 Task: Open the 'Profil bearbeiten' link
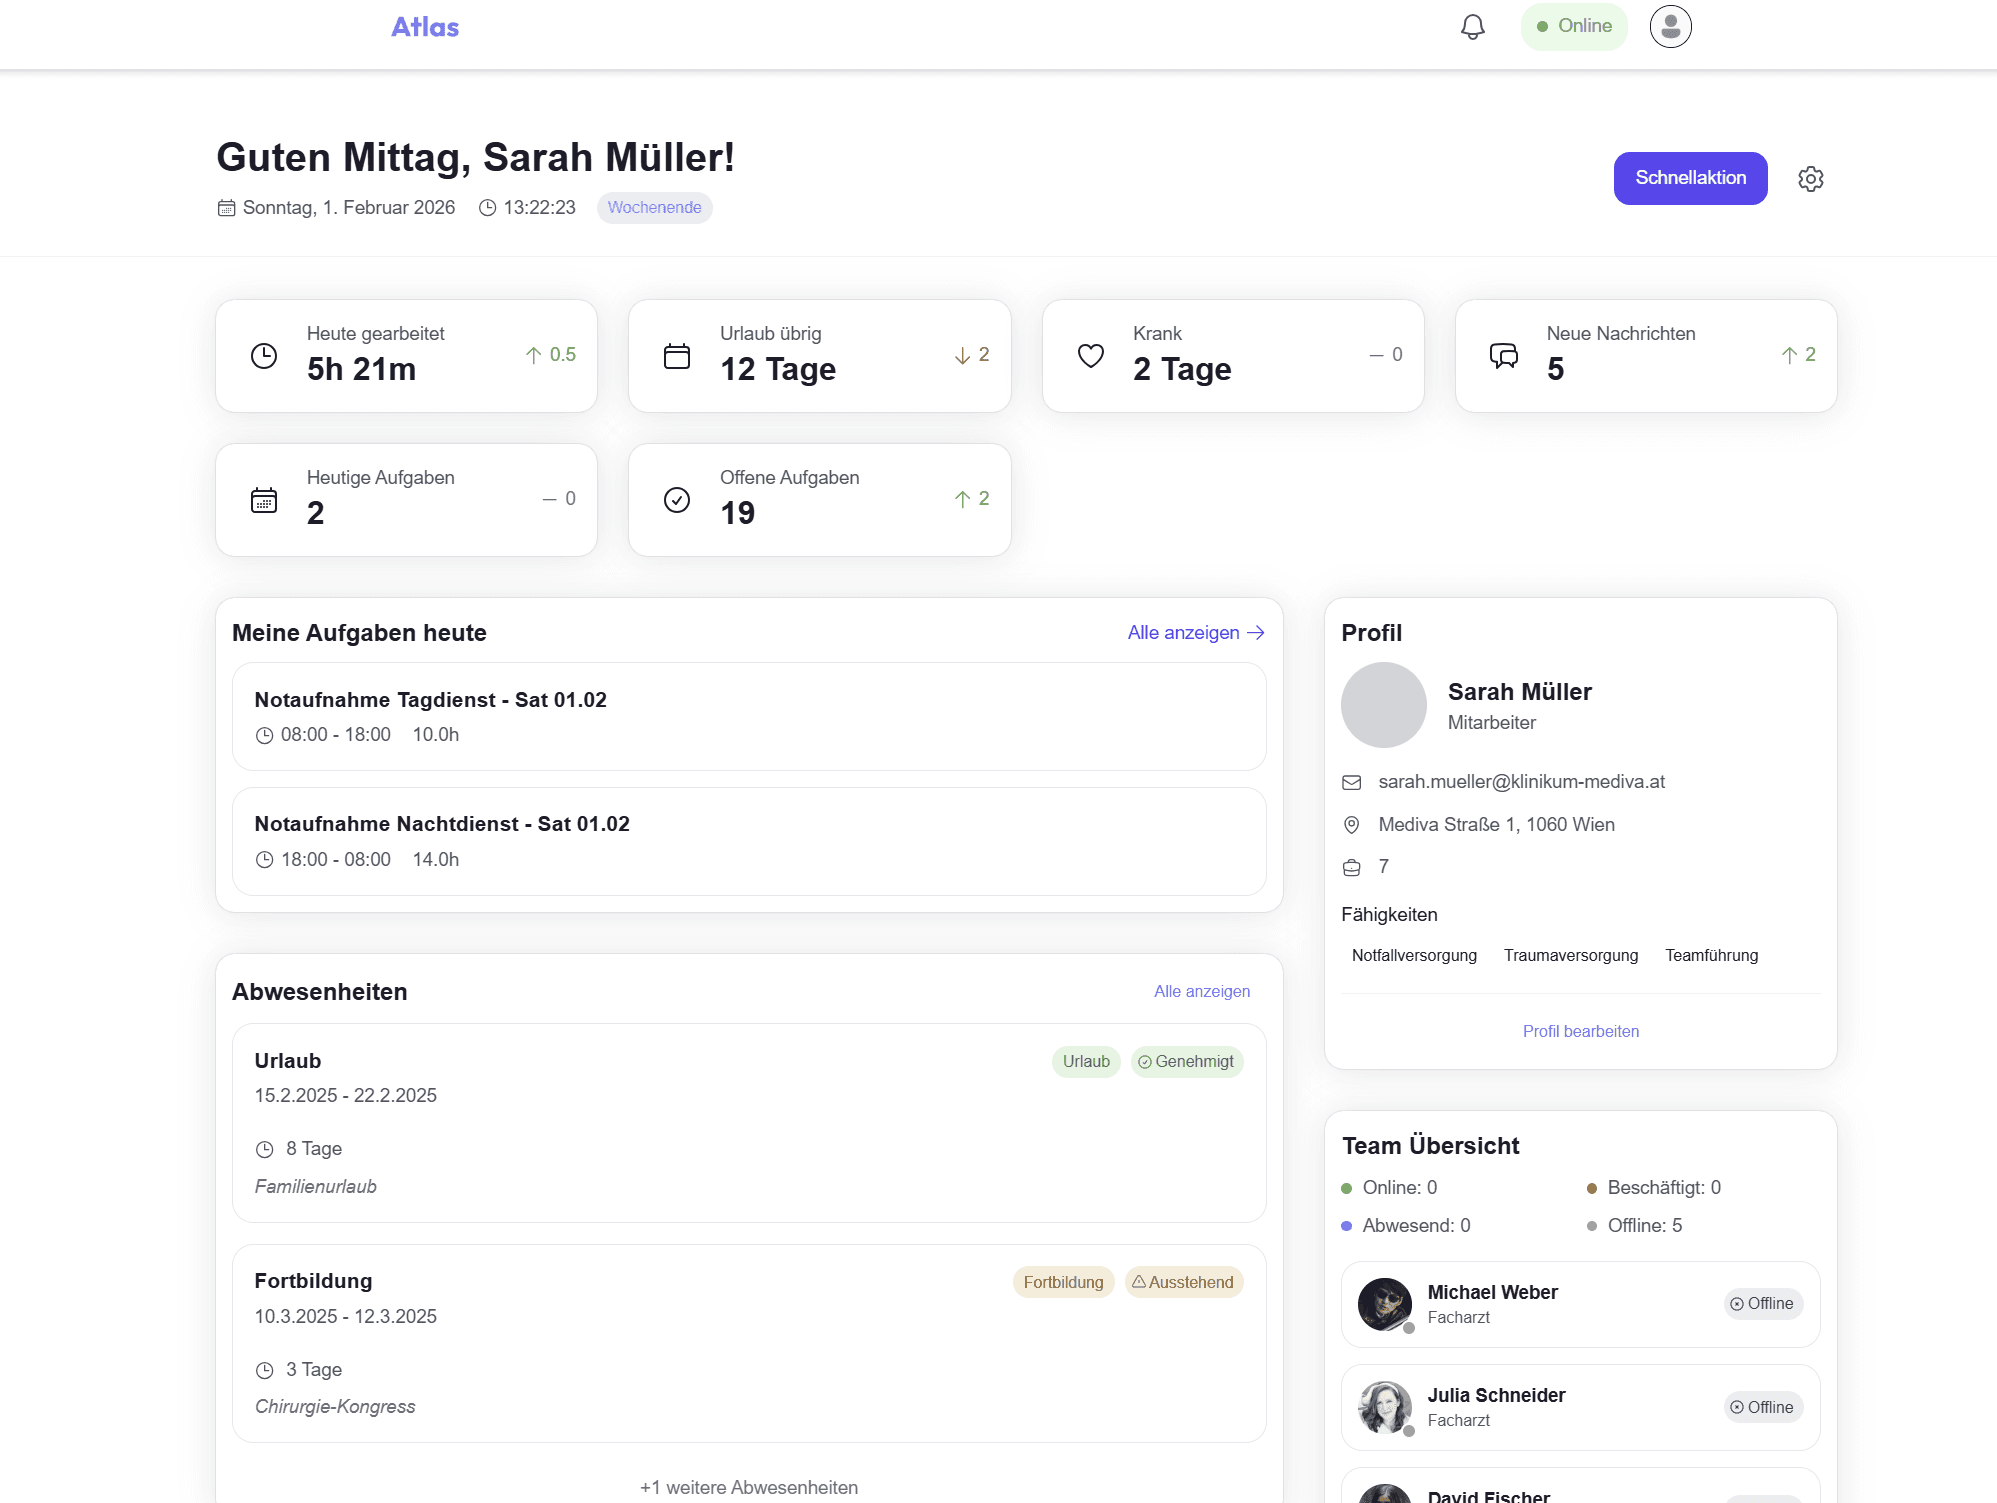1580,1031
